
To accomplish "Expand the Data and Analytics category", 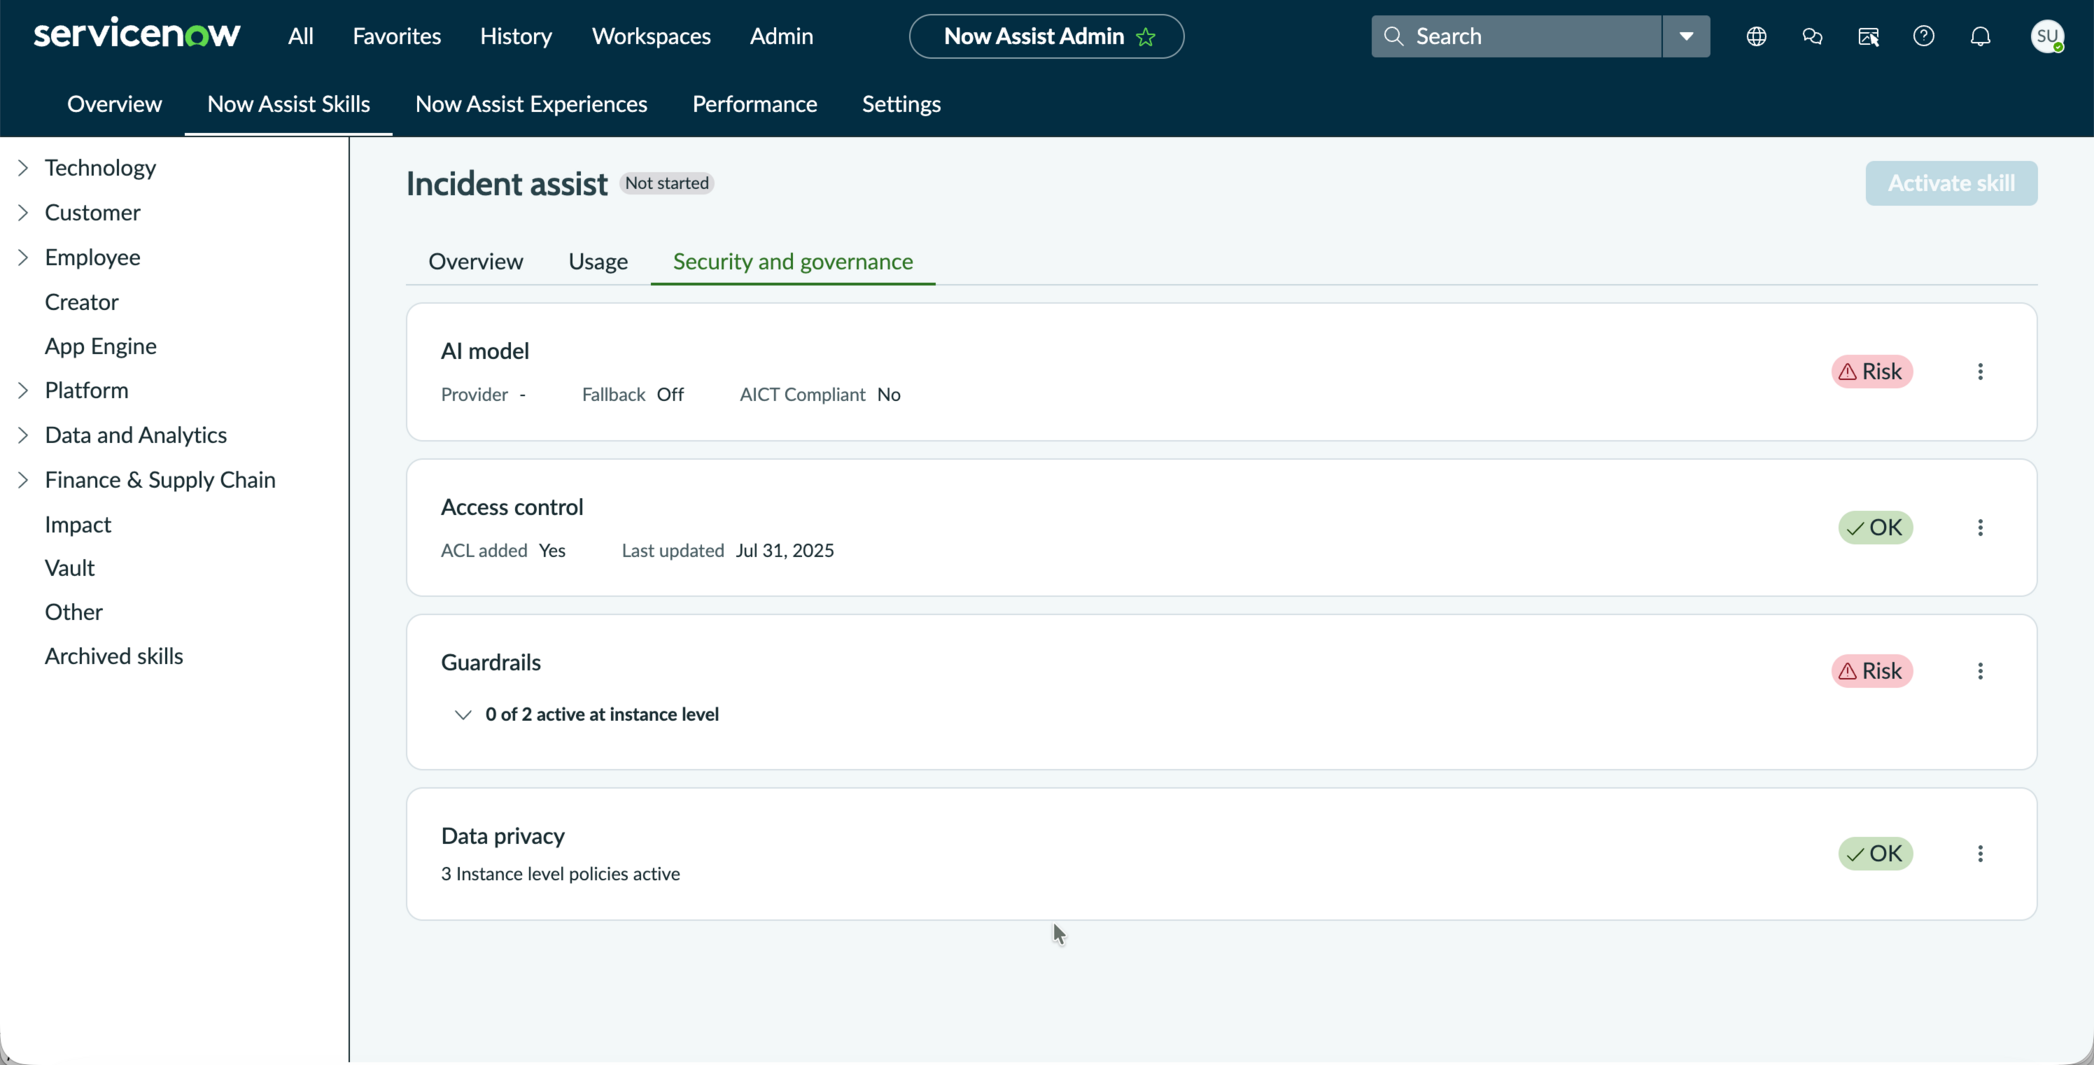I will (x=23, y=435).
